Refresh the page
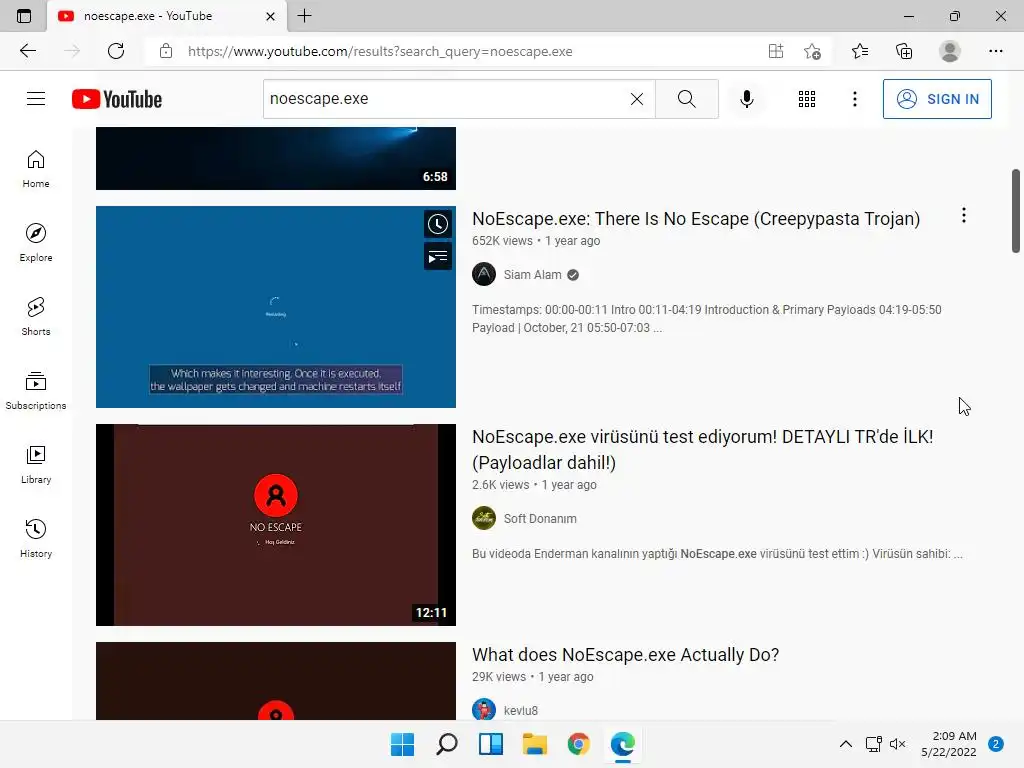1024x768 pixels. [116, 51]
